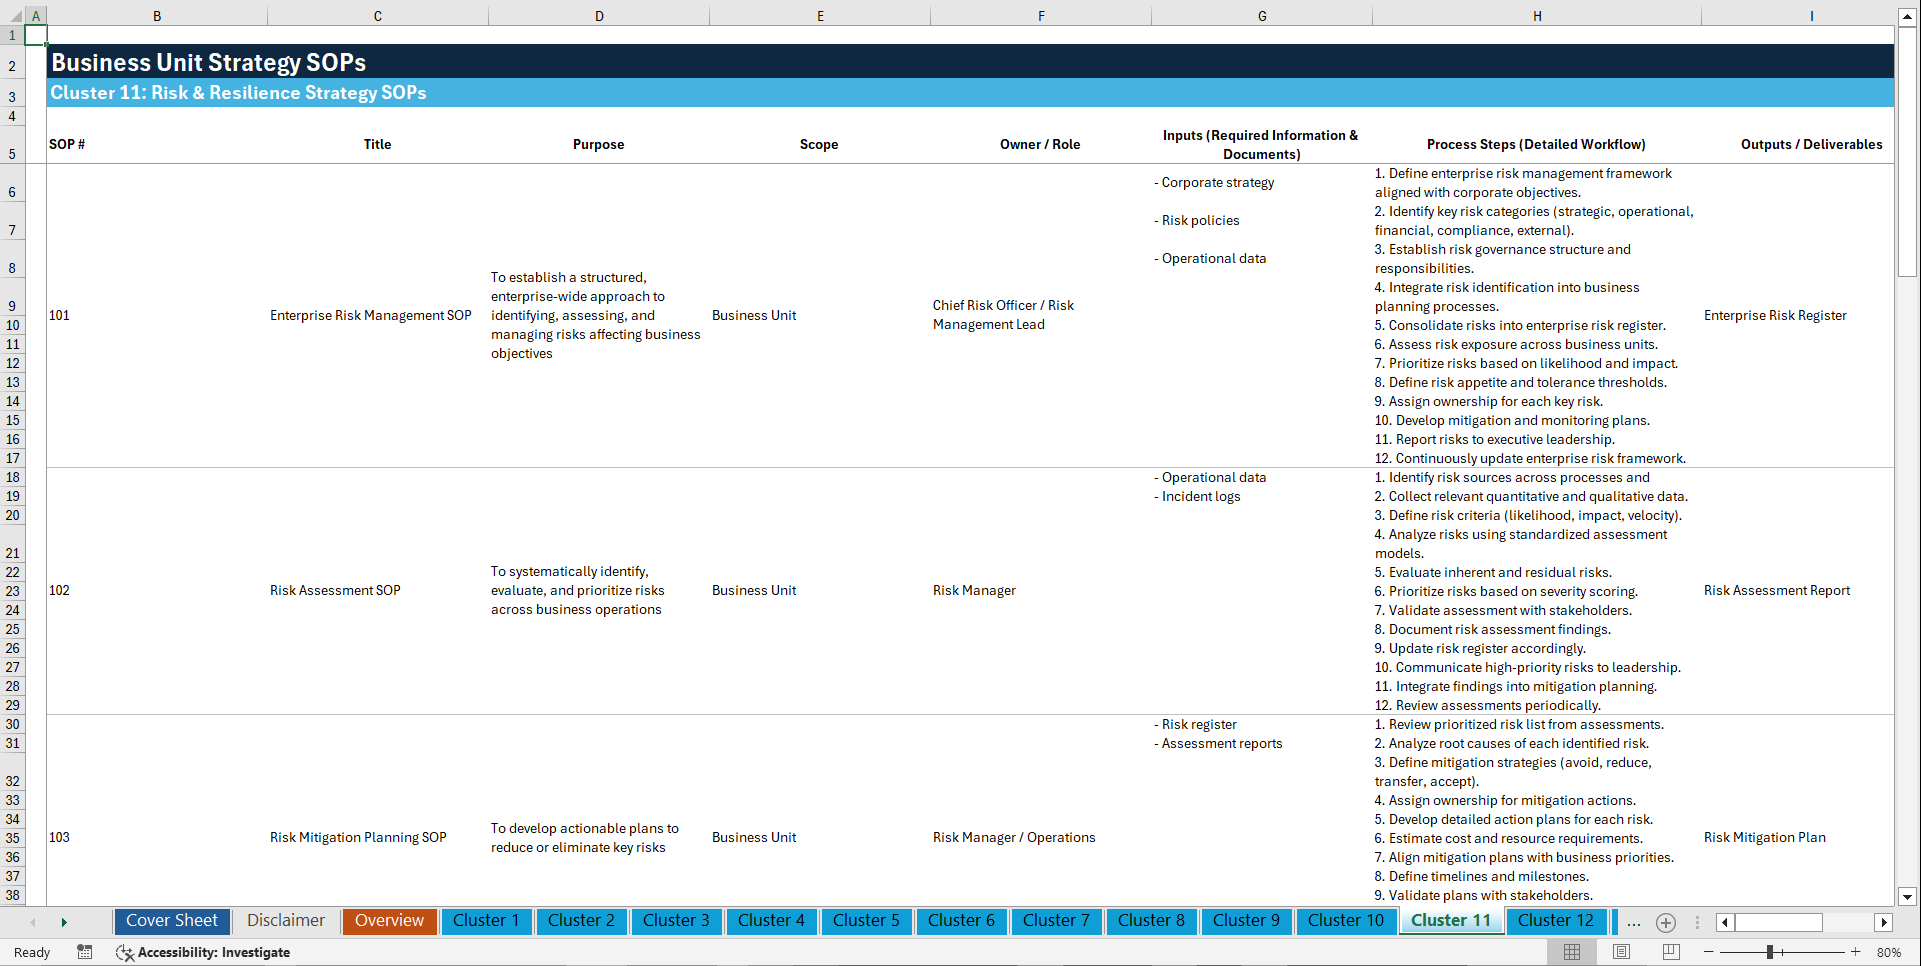
Task: Switch to Cluster 3 sheet
Action: (x=676, y=921)
